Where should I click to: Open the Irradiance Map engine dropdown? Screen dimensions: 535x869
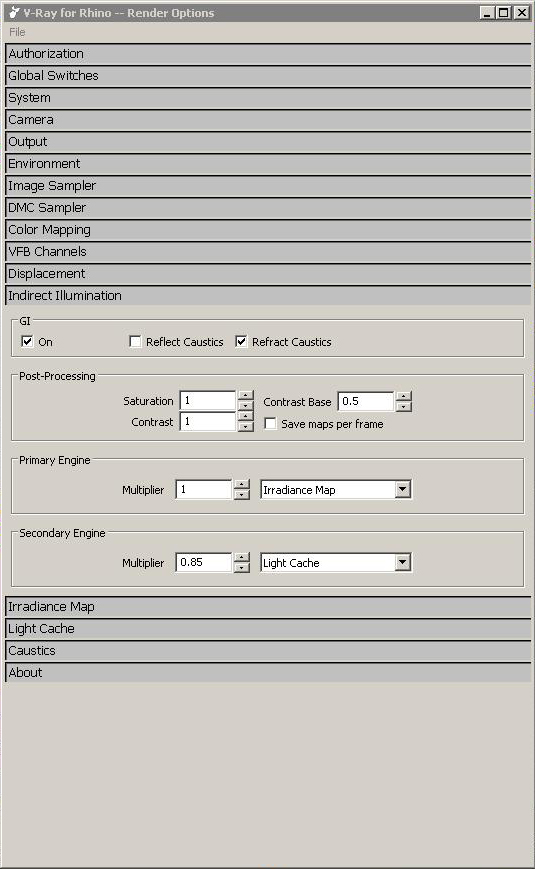click(403, 490)
